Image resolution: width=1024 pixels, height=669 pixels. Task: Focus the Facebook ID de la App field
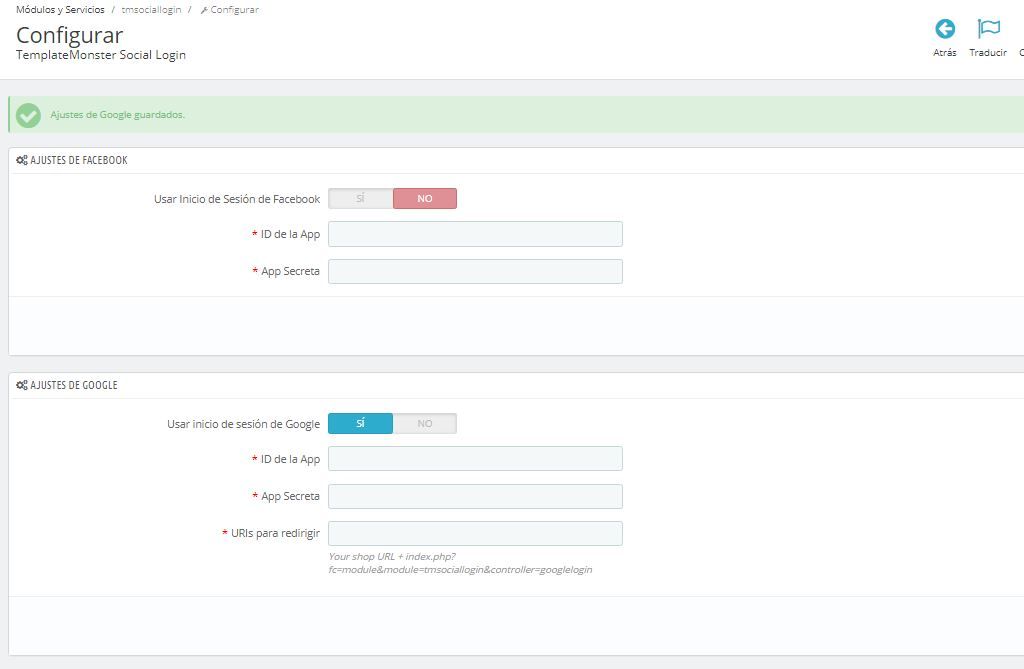pos(475,234)
